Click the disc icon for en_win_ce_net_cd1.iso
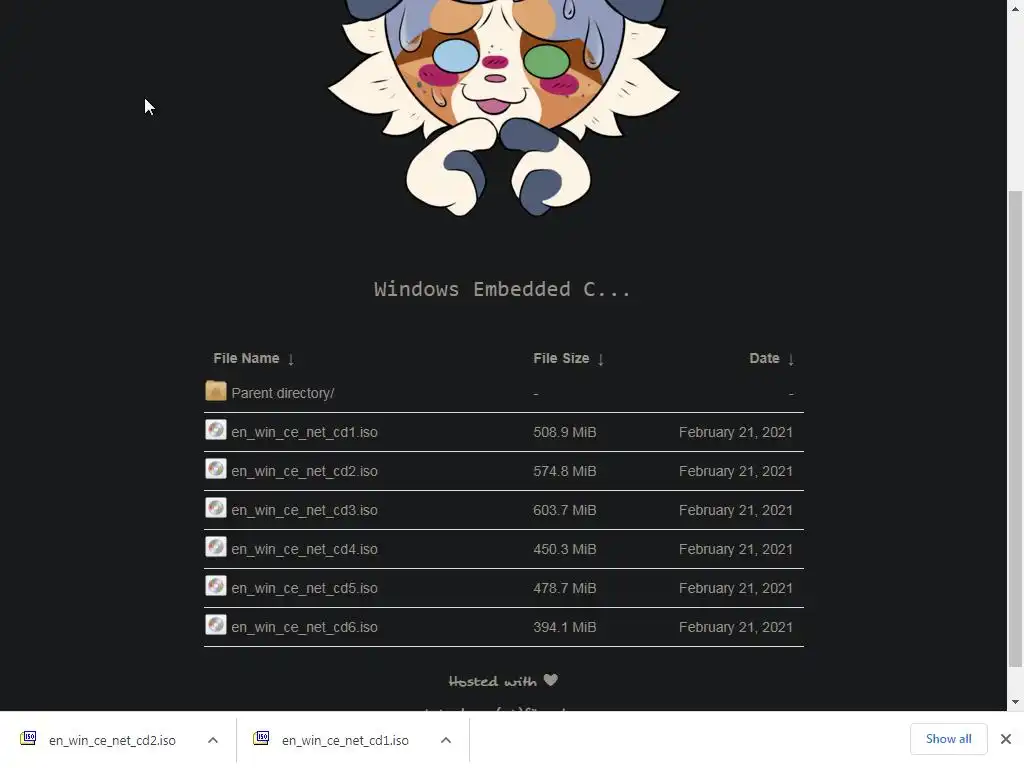Viewport: 1024px width, 768px height. coord(216,430)
